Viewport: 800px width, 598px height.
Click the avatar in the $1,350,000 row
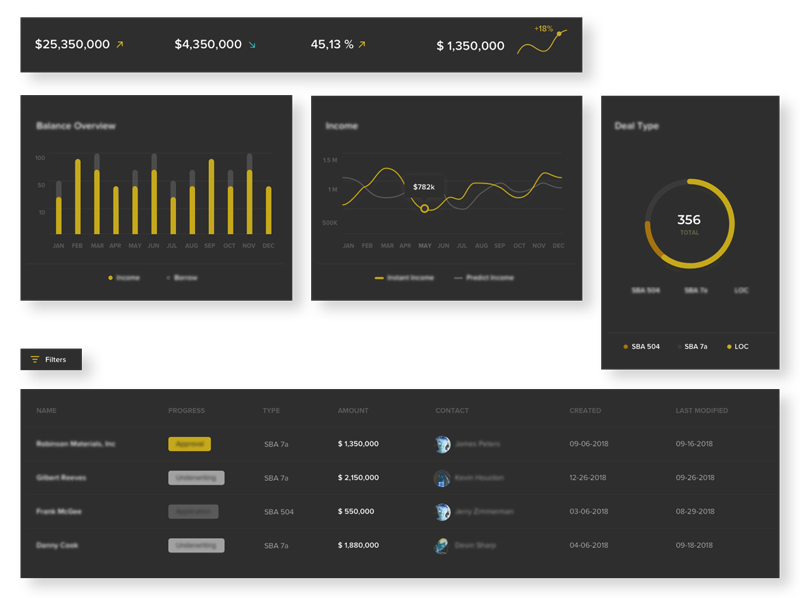(x=442, y=444)
